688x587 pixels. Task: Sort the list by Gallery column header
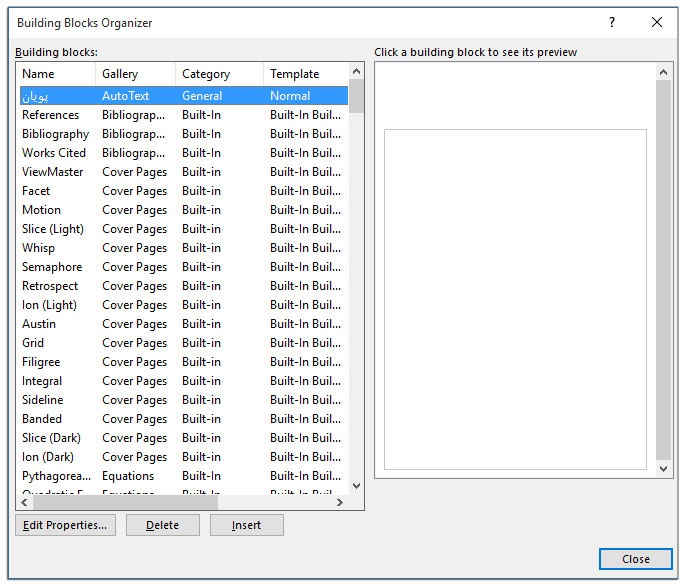(136, 74)
